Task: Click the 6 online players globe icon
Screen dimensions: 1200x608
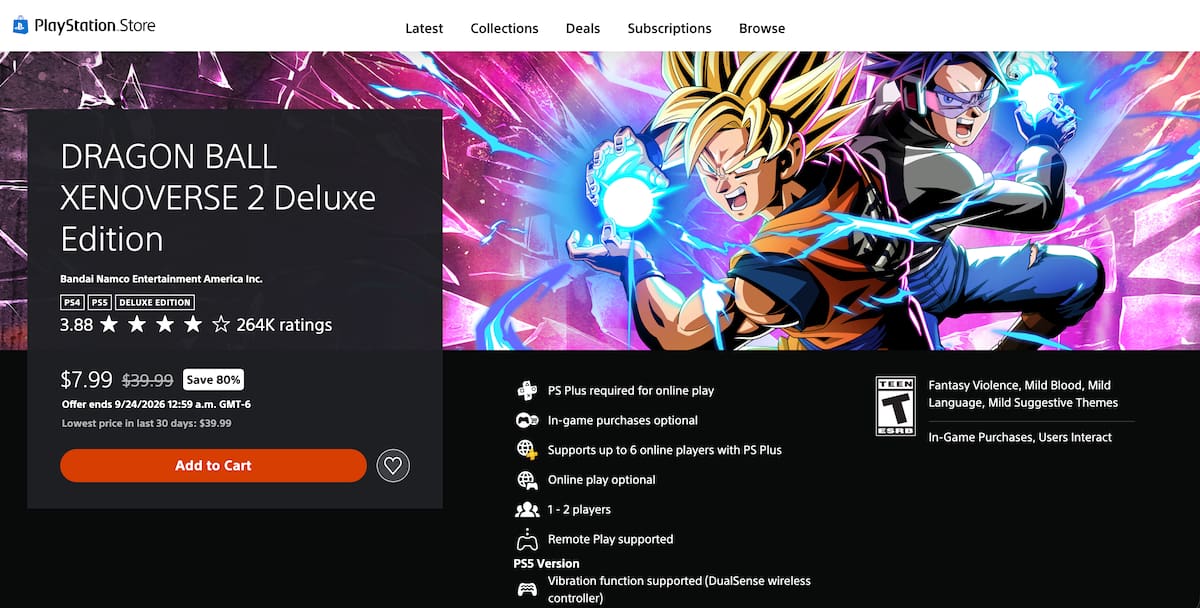Action: click(527, 450)
